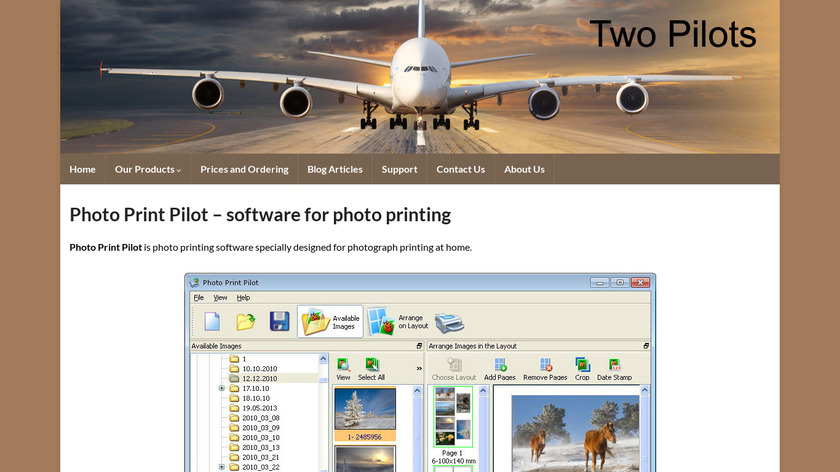
Task: Click up arrow of preview pane scrollbar
Action: pos(645,391)
